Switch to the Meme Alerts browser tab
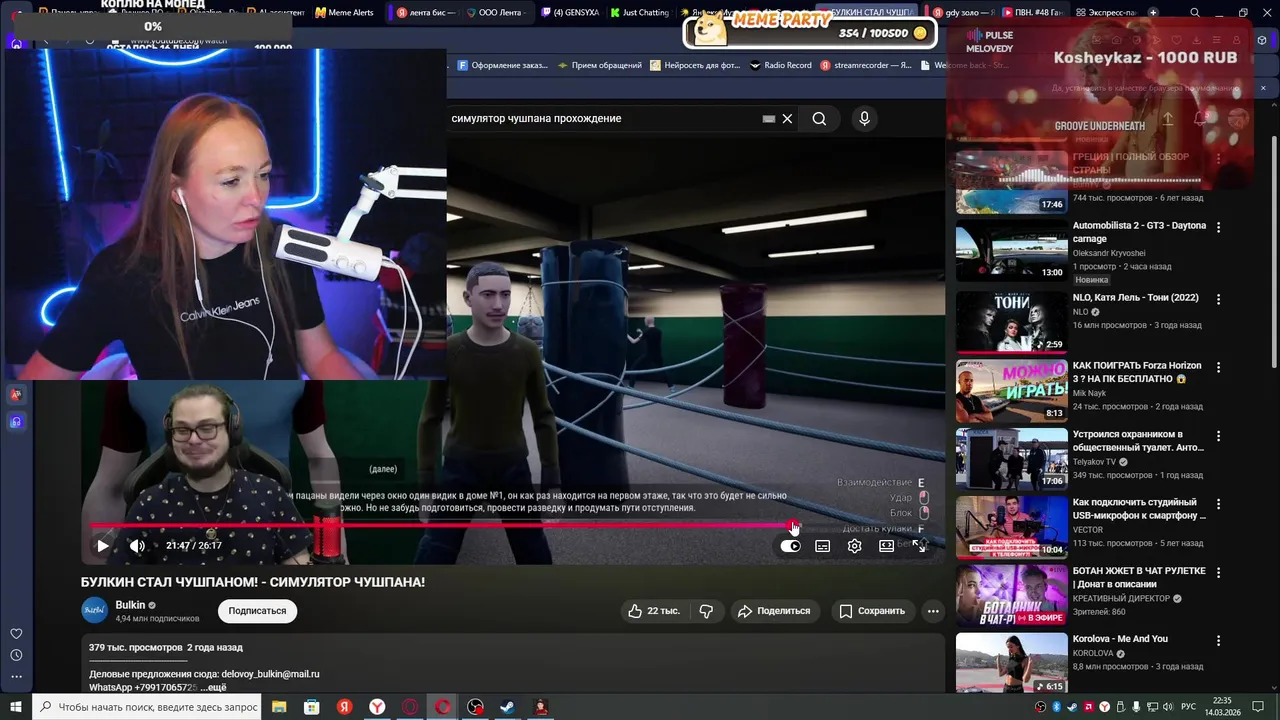Viewport: 1280px width, 720px height. (344, 13)
